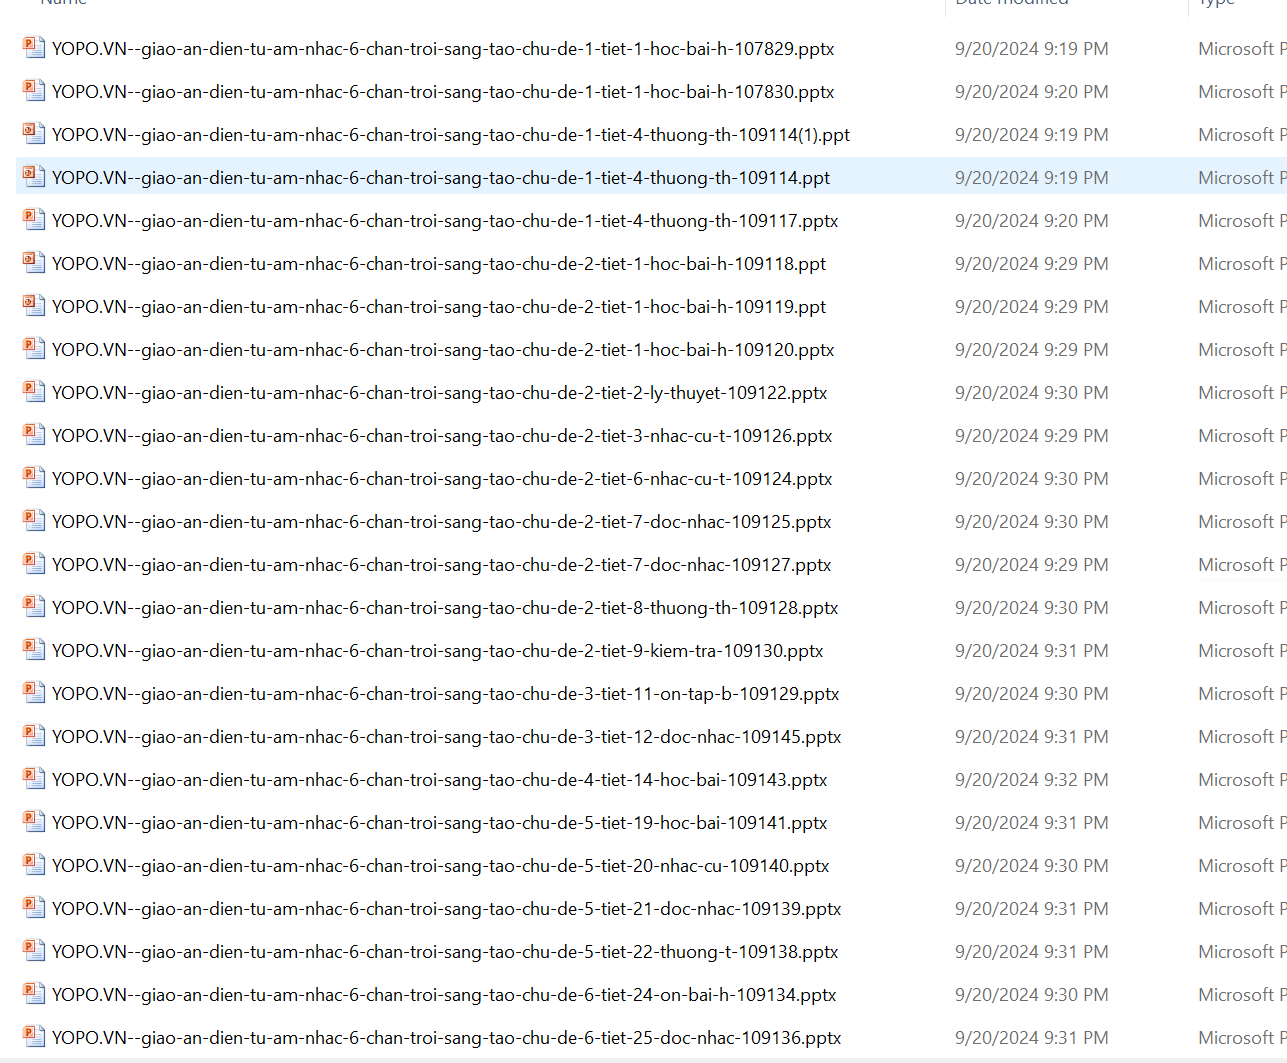
Task: Click date 9/20/2024 9:30 PM of file on-bai-h-109134.pptx
Action: 1031,995
